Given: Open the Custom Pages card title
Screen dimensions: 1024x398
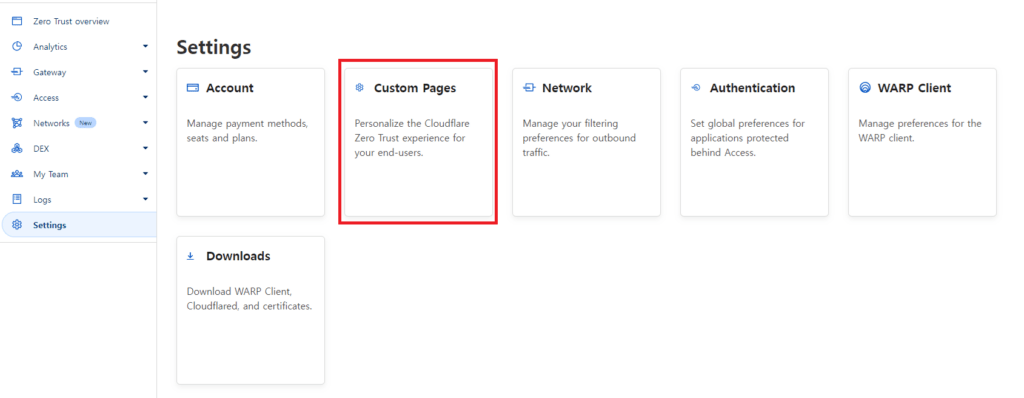Looking at the screenshot, I should click(x=415, y=88).
